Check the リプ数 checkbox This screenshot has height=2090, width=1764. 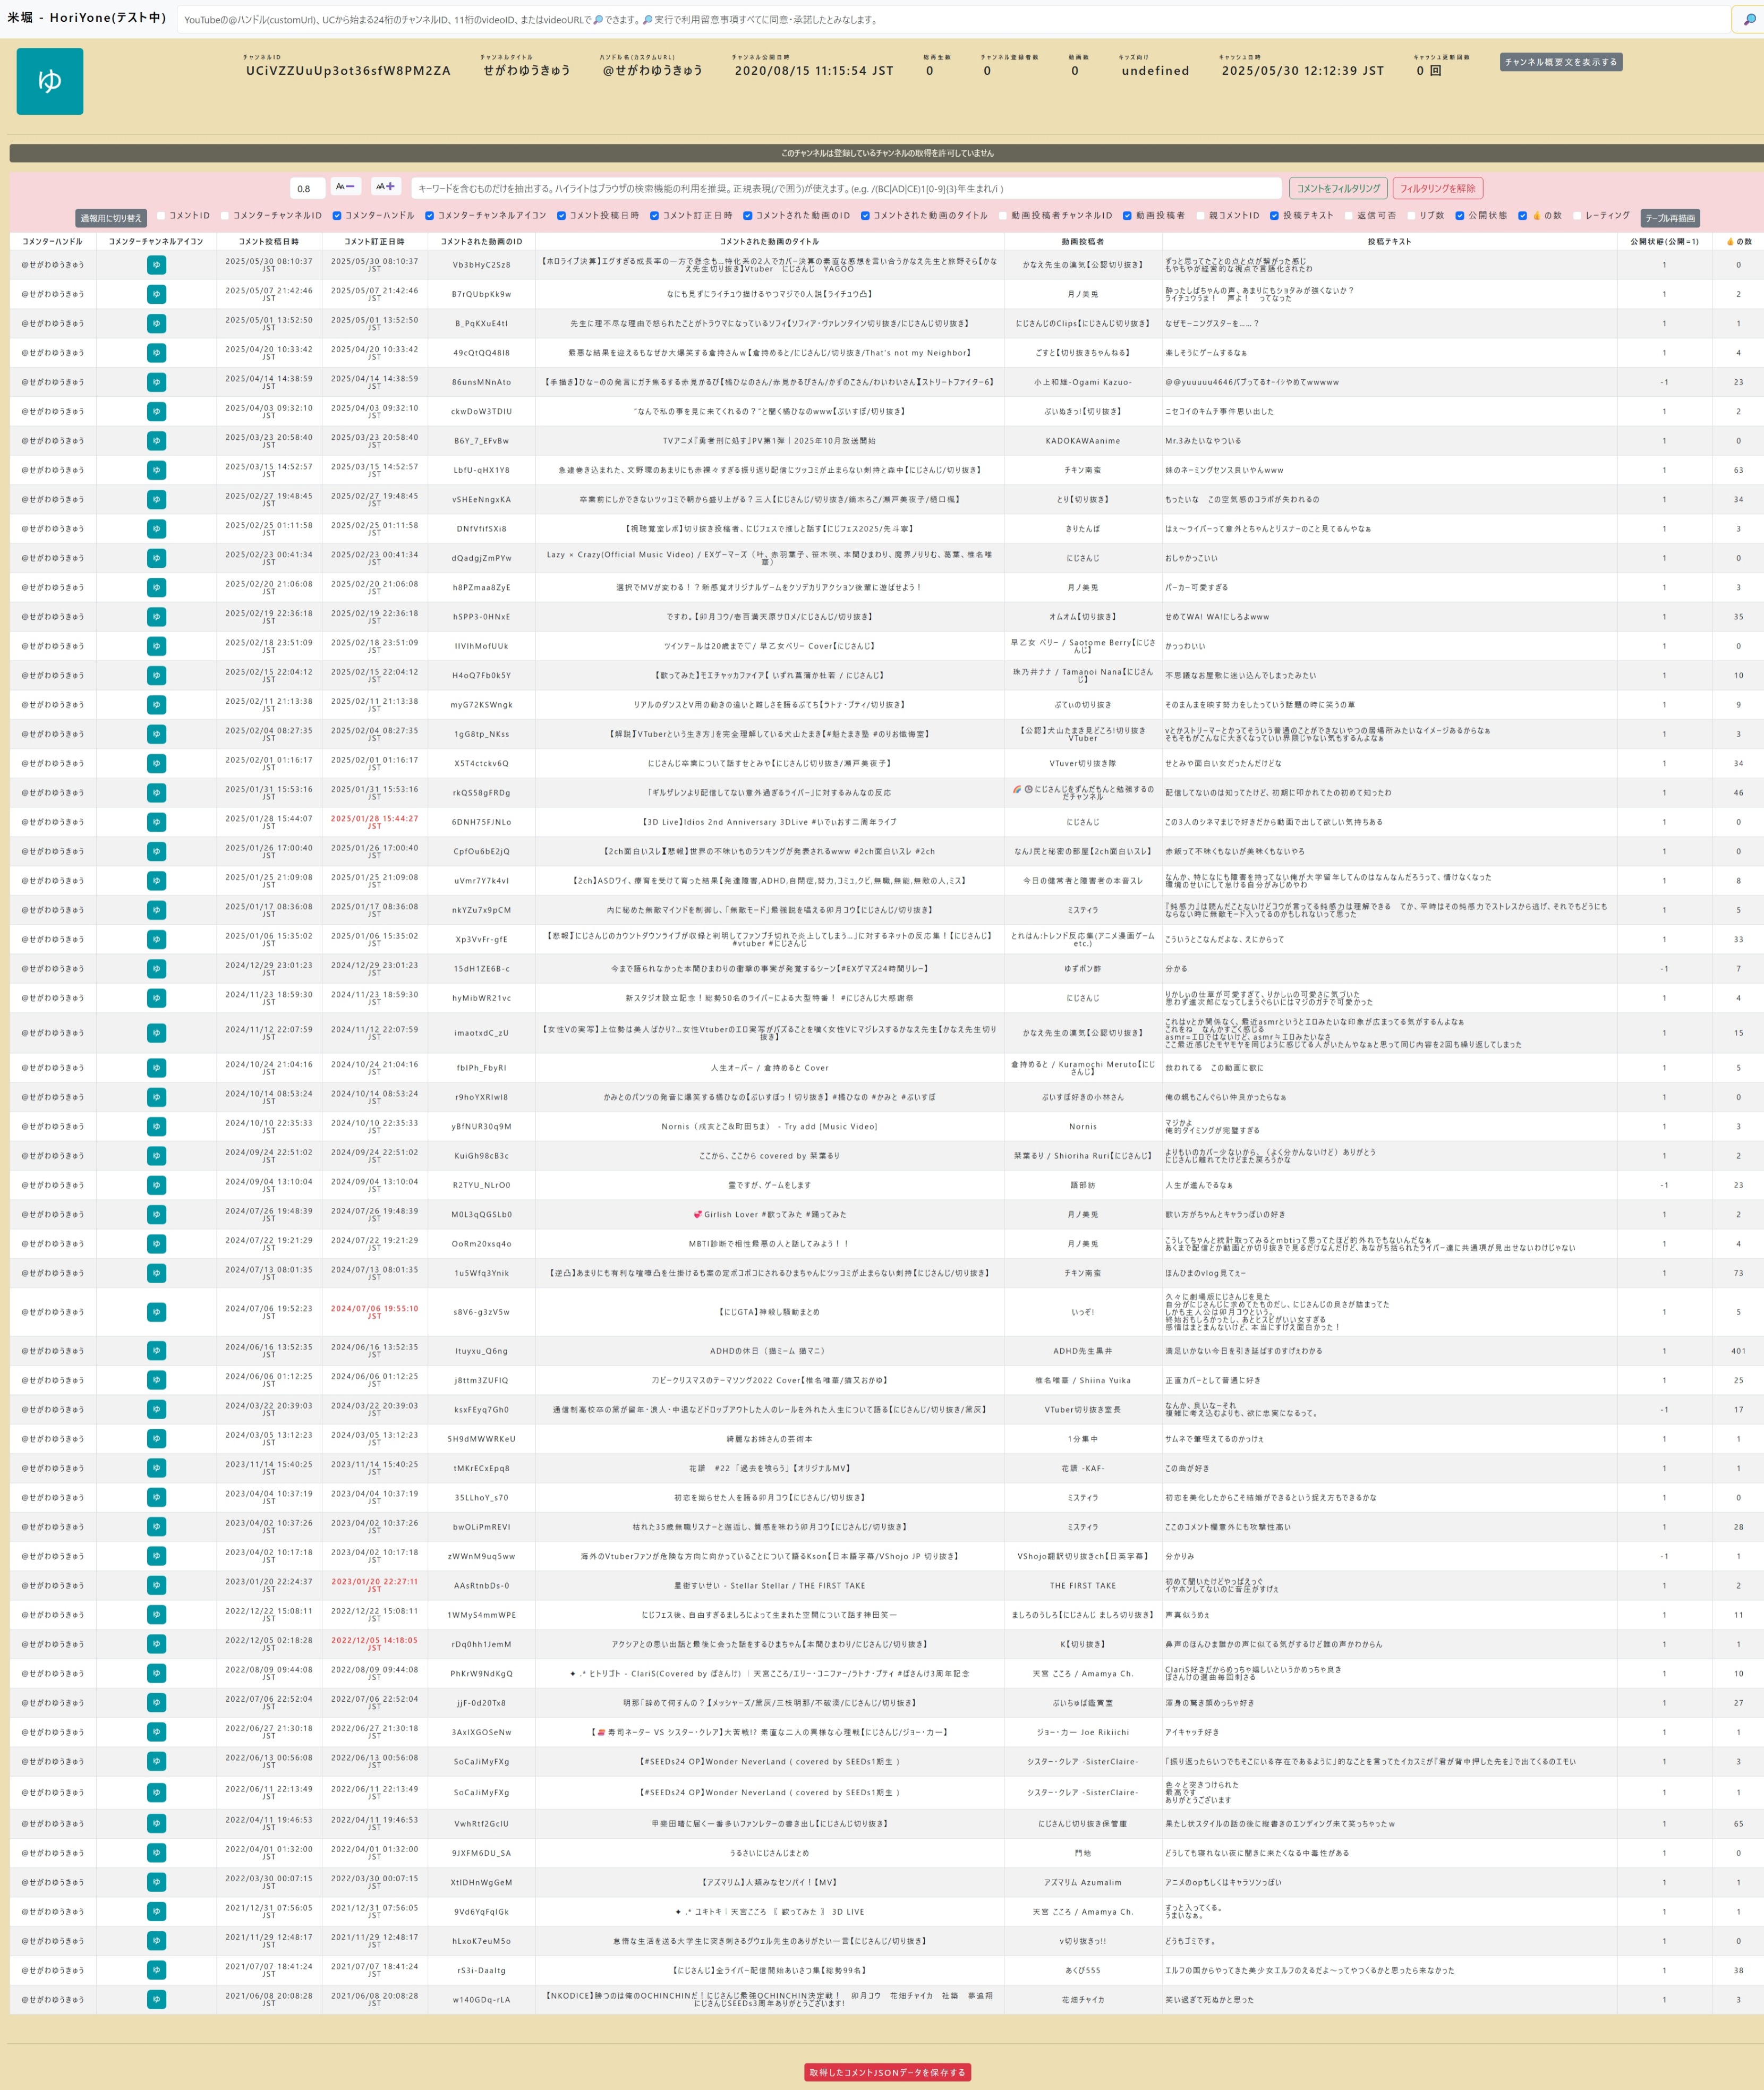(x=1411, y=215)
